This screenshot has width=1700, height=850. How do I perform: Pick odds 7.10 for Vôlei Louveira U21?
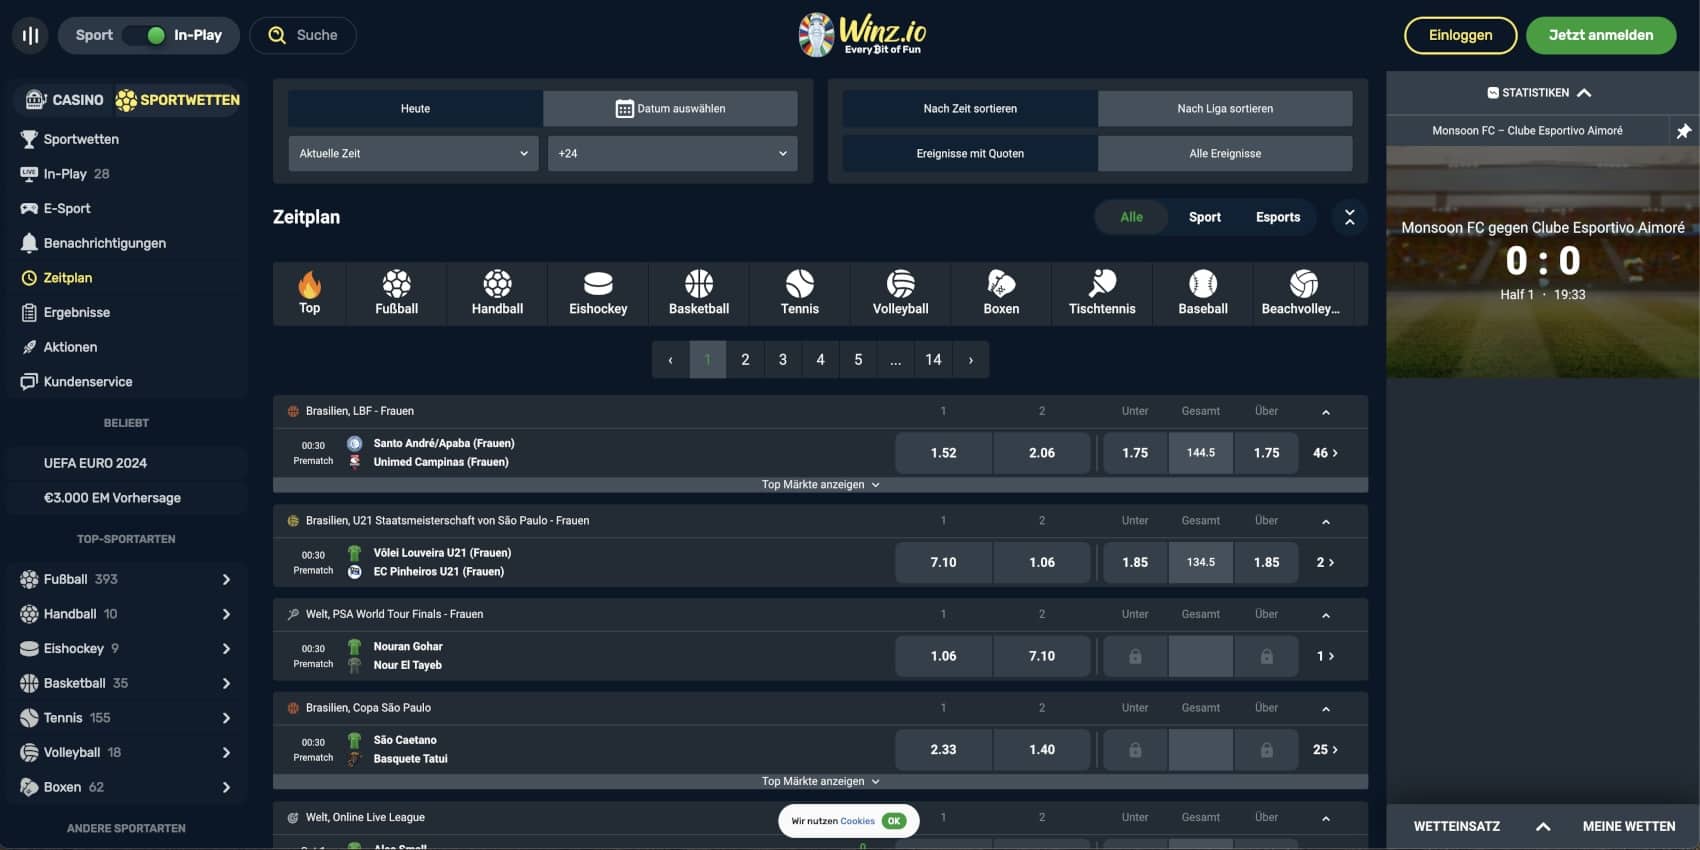943,562
